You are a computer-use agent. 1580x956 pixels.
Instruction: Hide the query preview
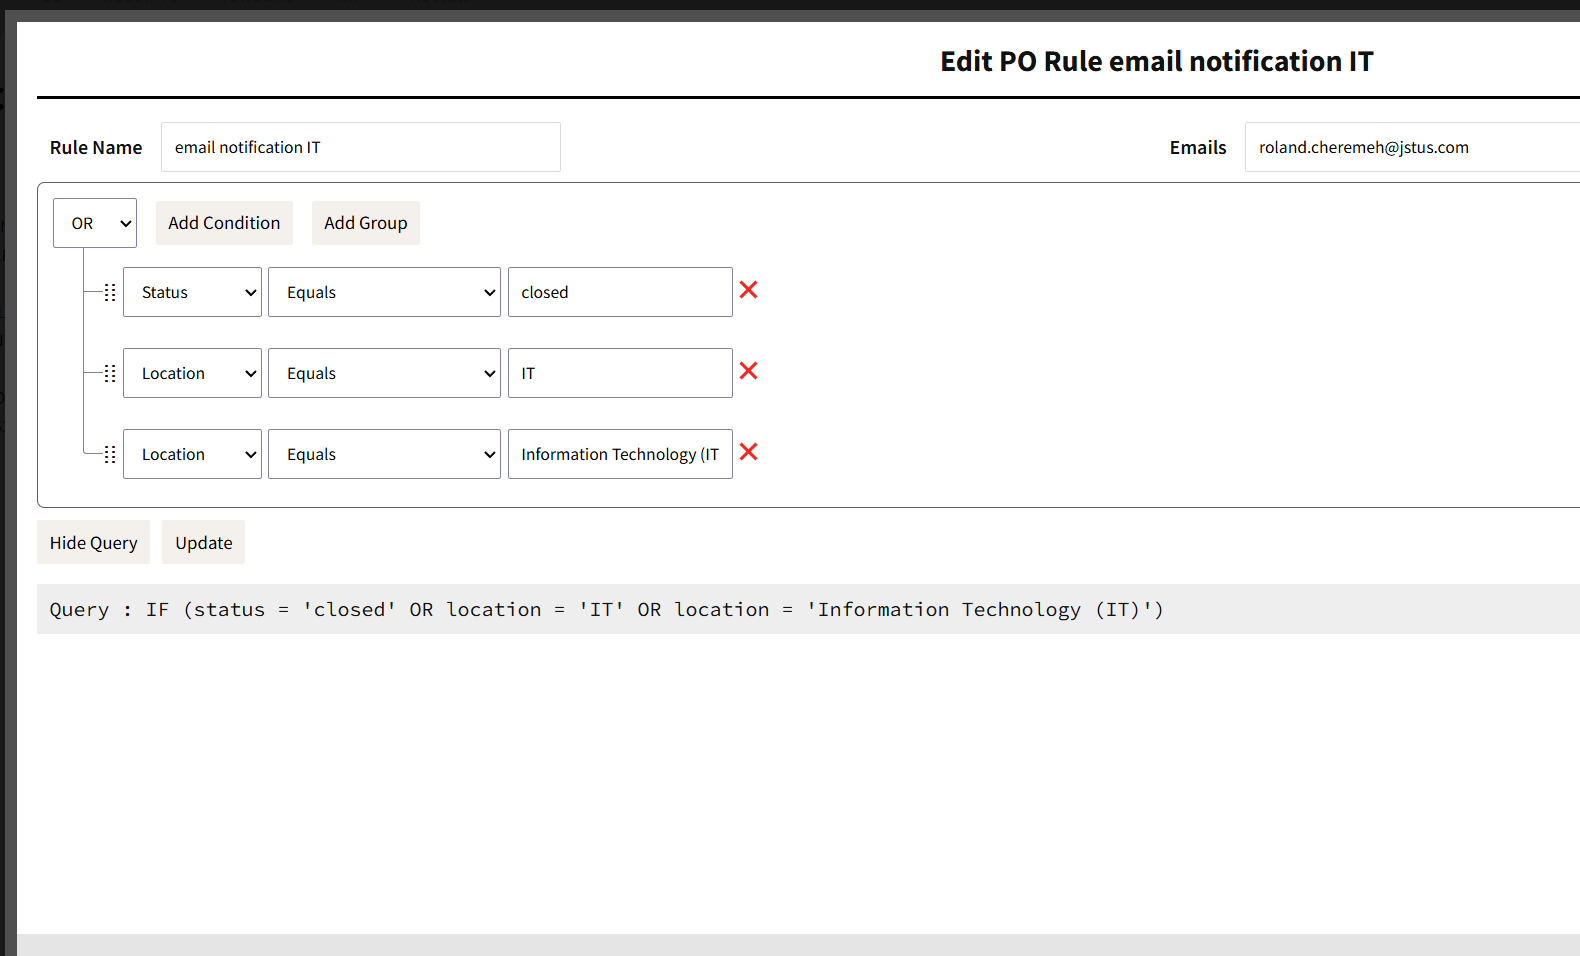[x=94, y=542]
